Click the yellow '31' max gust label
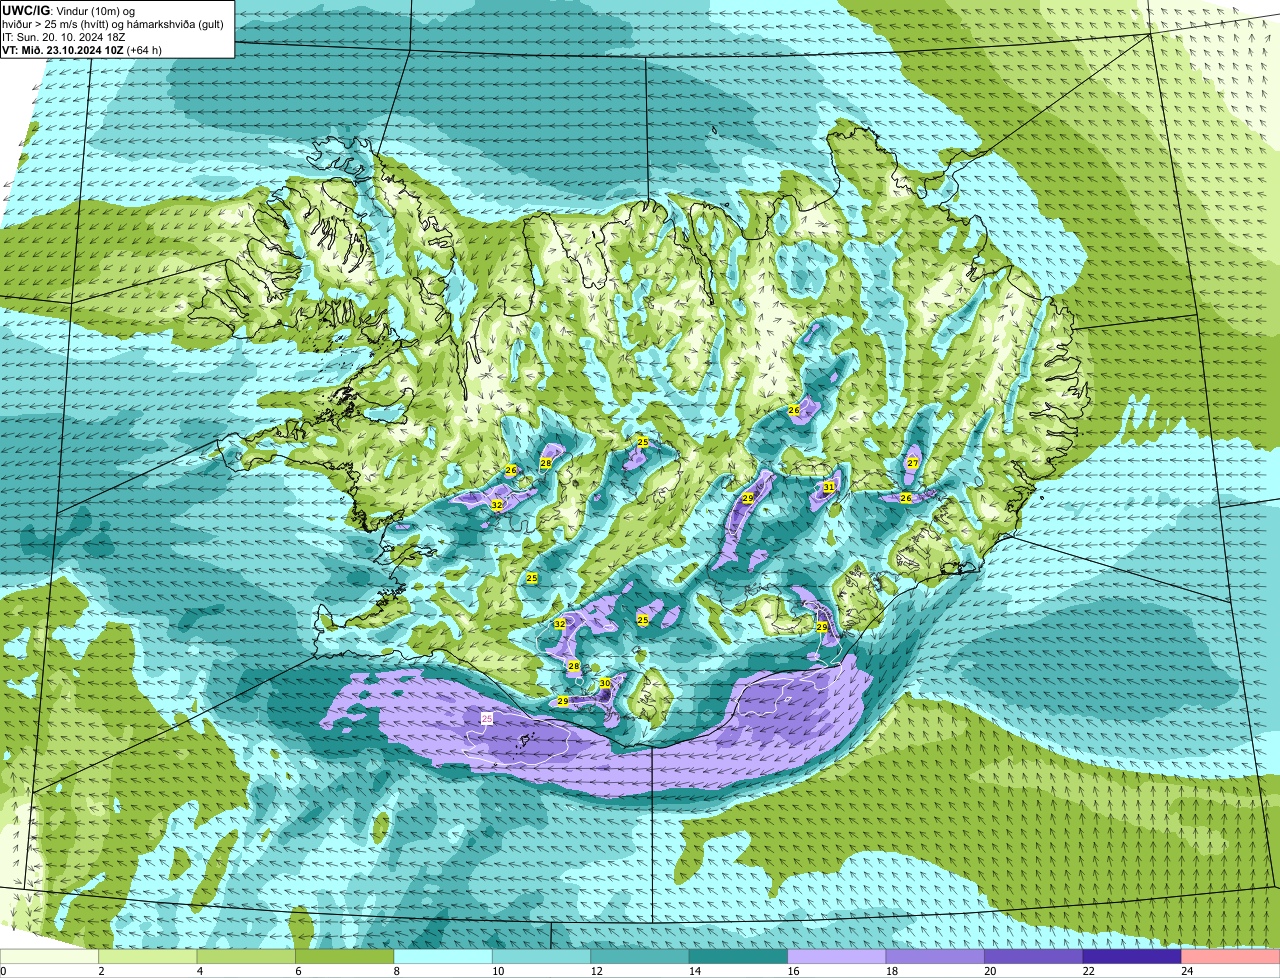Viewport: 1280px width, 978px height. (x=829, y=487)
